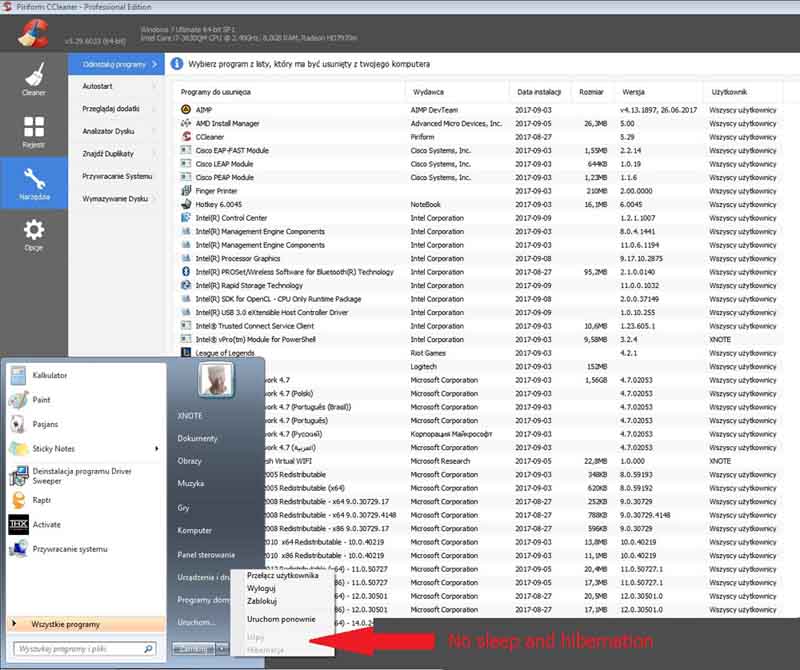
Task: Open the Cleaner section in sidebar
Action: (x=34, y=79)
